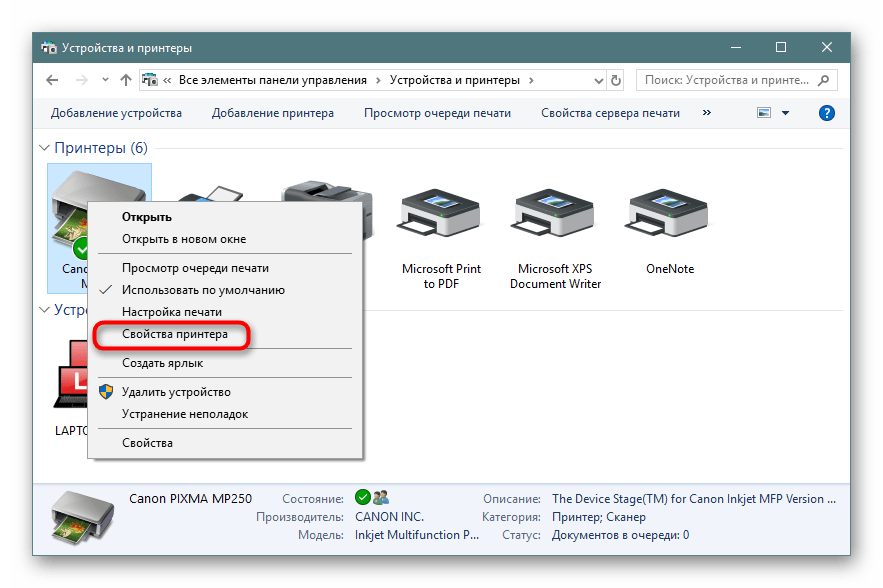Click the forward navigation arrow

(x=82, y=80)
